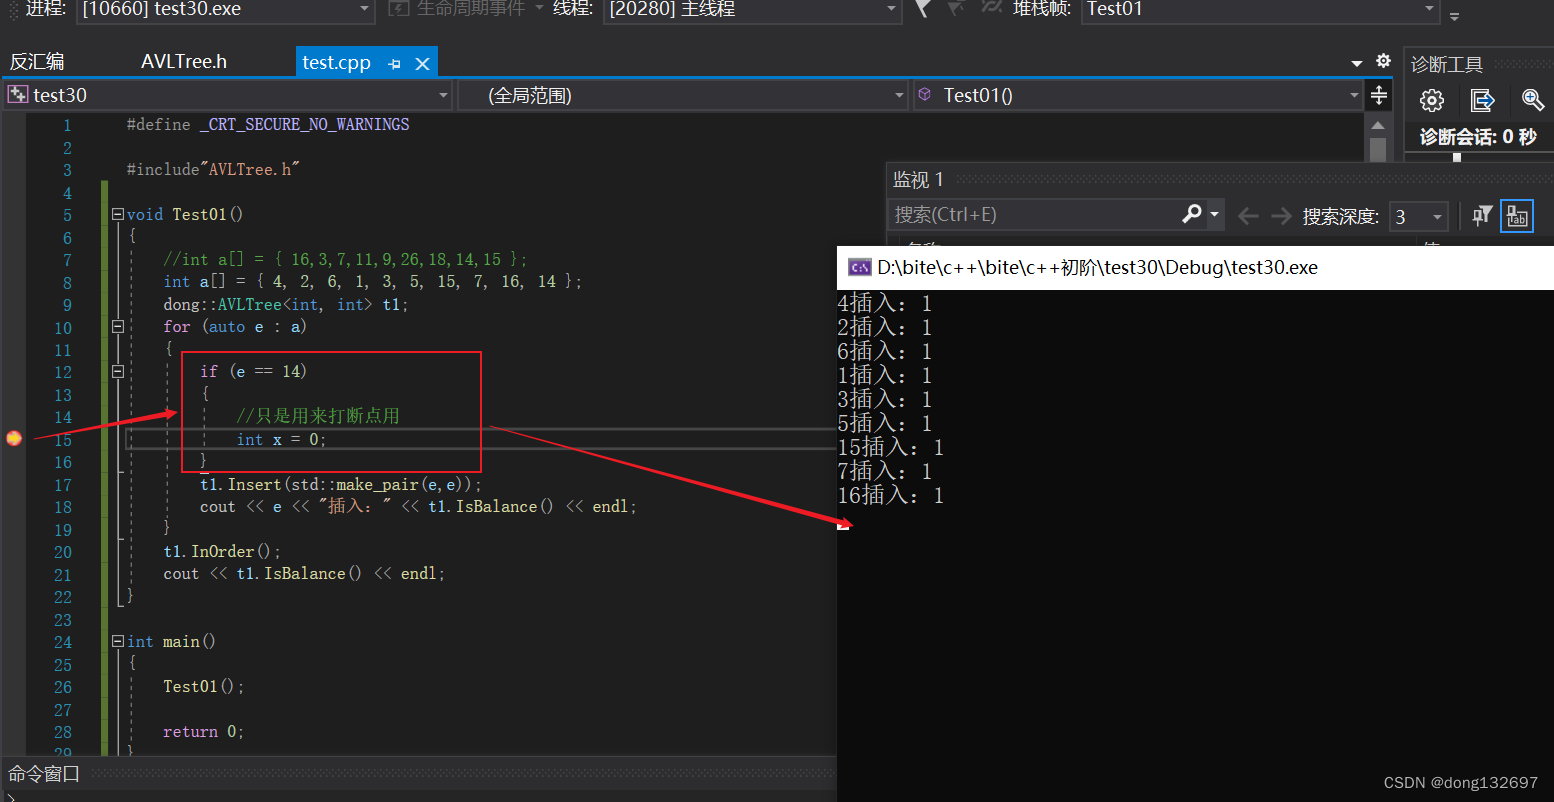
Task: Select the test.cpp tab
Action: [x=336, y=63]
